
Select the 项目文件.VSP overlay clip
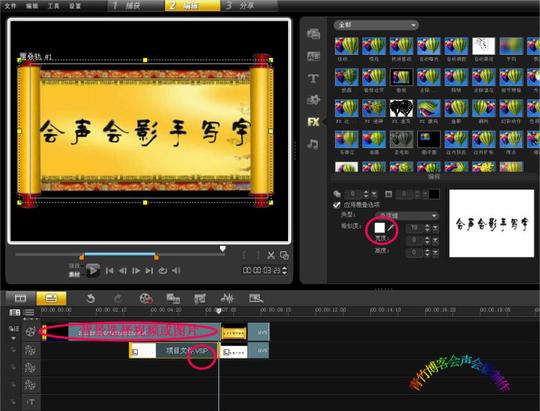coord(174,351)
